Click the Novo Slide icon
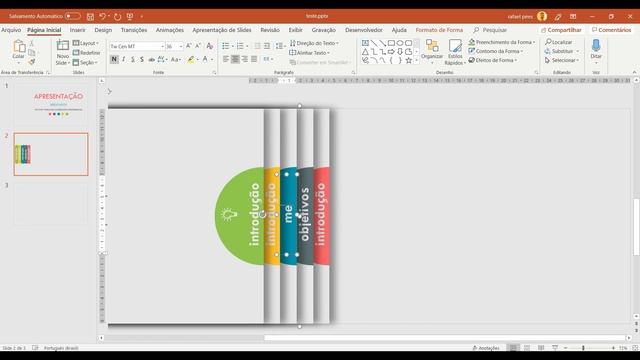640x360 pixels. click(62, 46)
